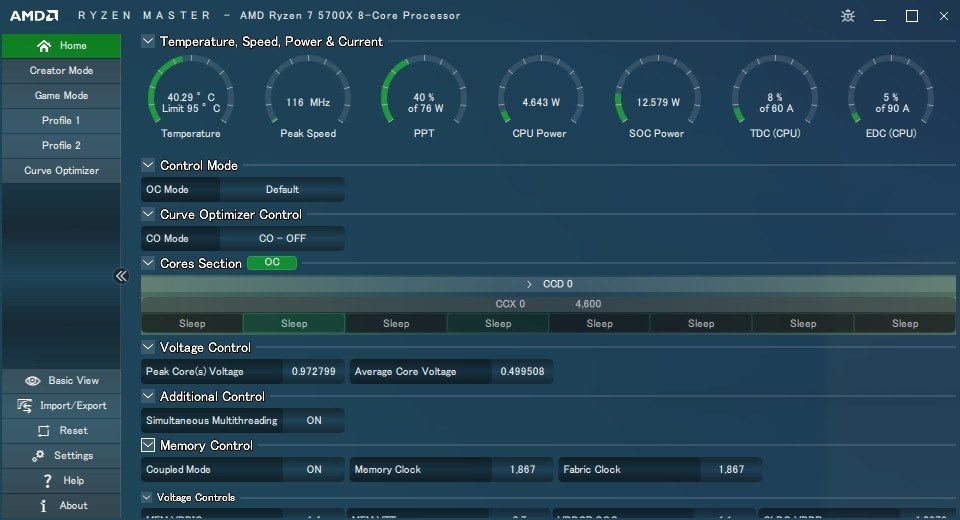Click the AMD logo
Image resolution: width=960 pixels, height=520 pixels.
34,15
